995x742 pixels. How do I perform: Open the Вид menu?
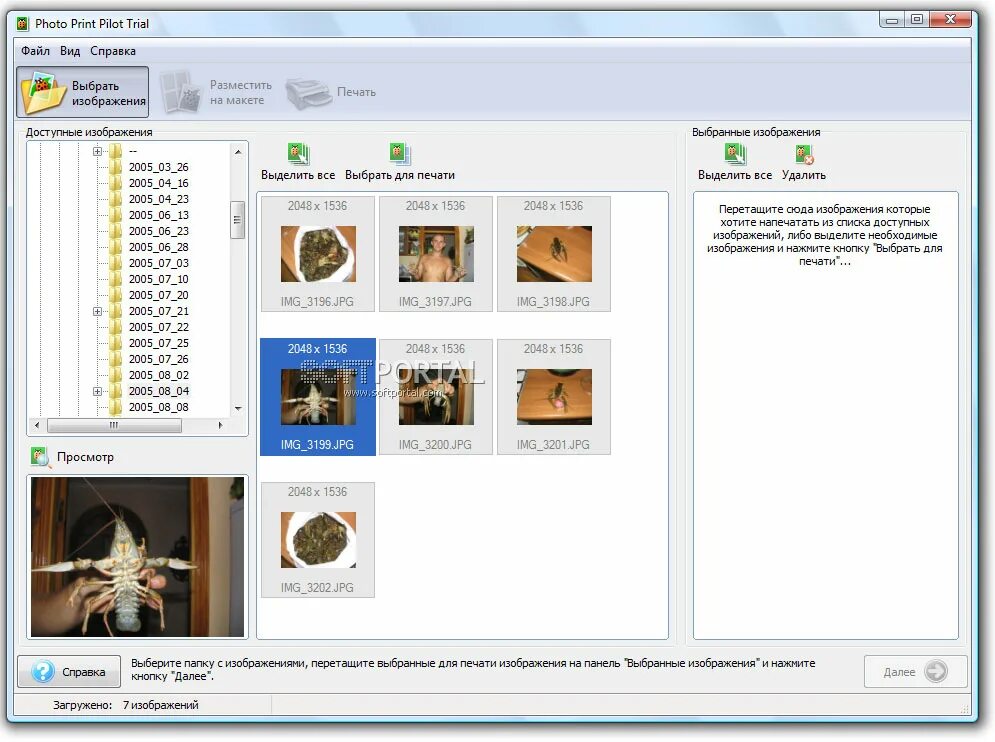pyautogui.click(x=70, y=51)
